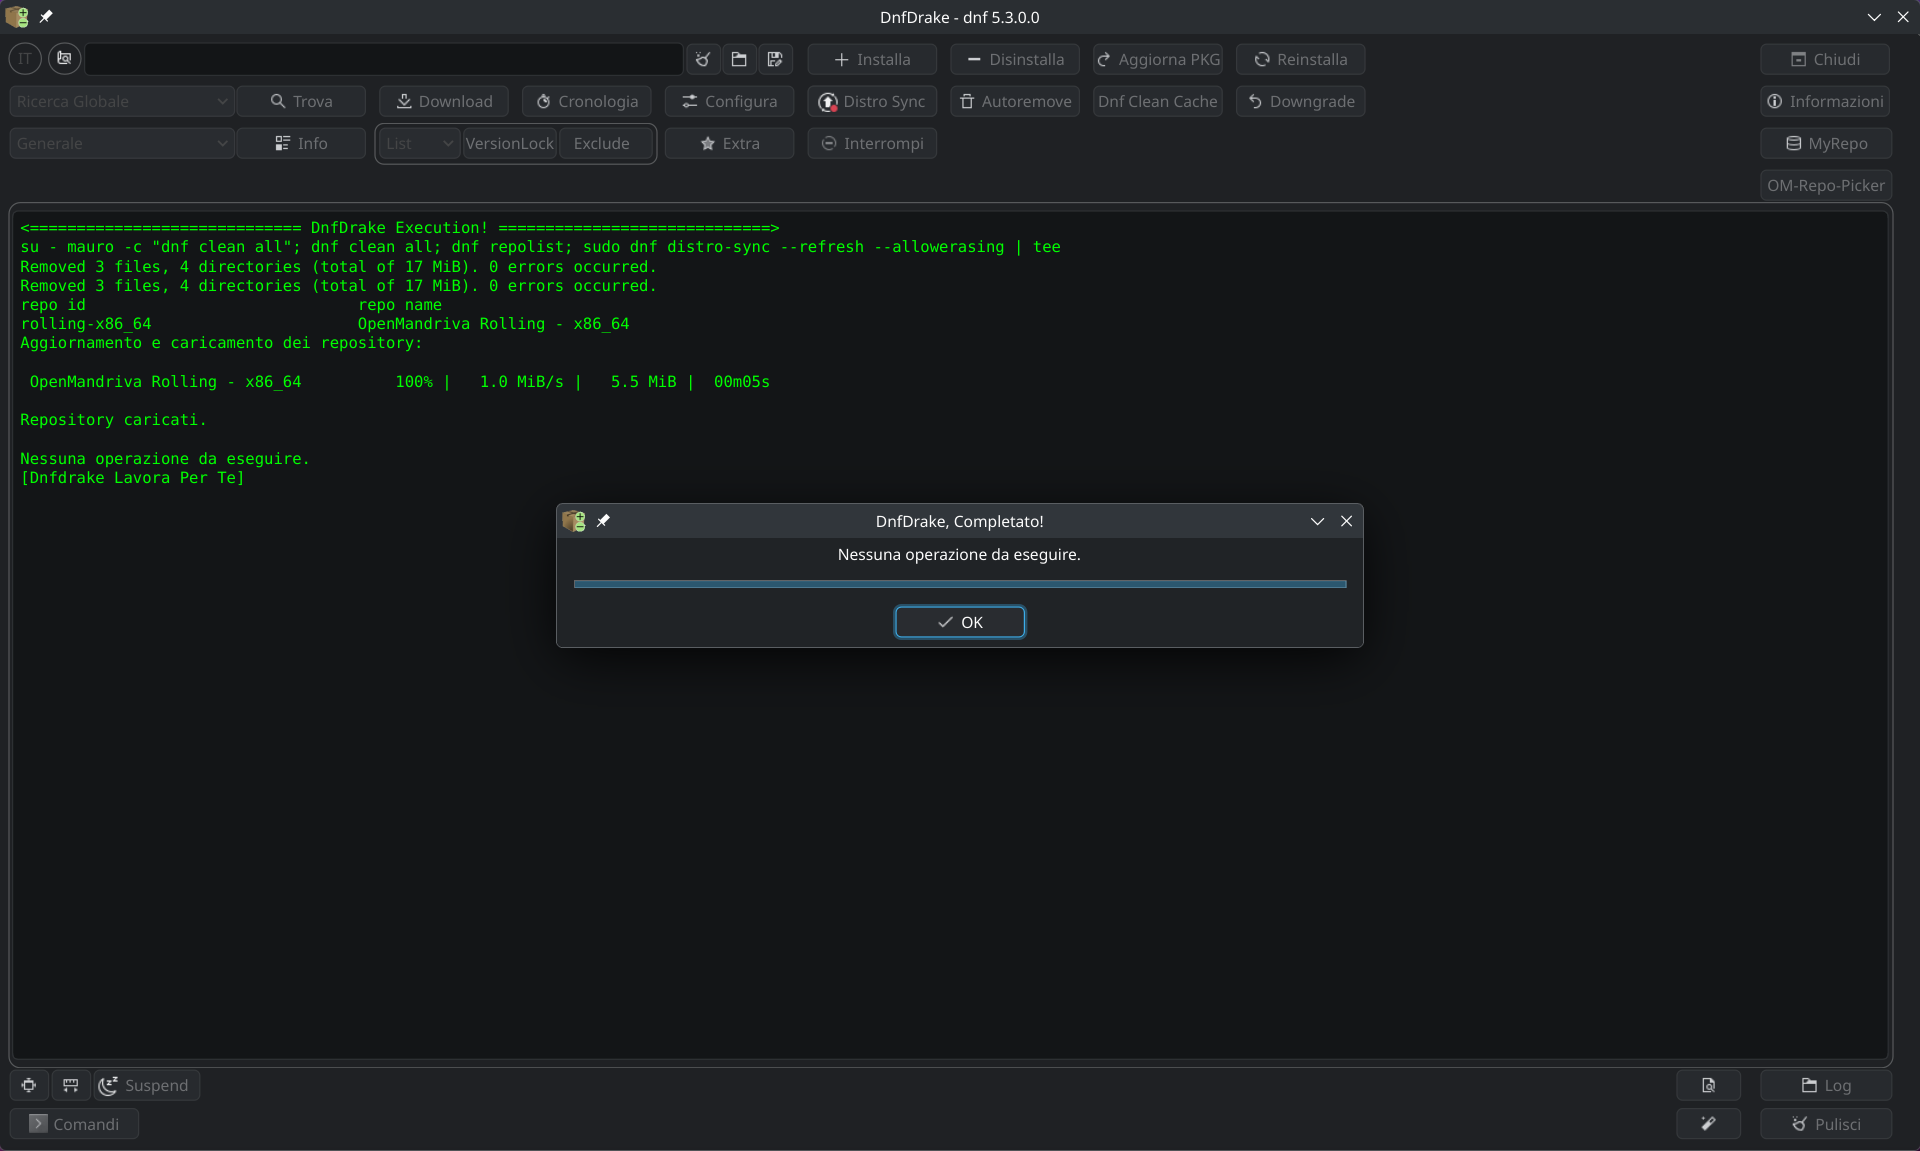This screenshot has height=1151, width=1920.
Task: Click the save-list icon next to the folder
Action: (x=775, y=59)
